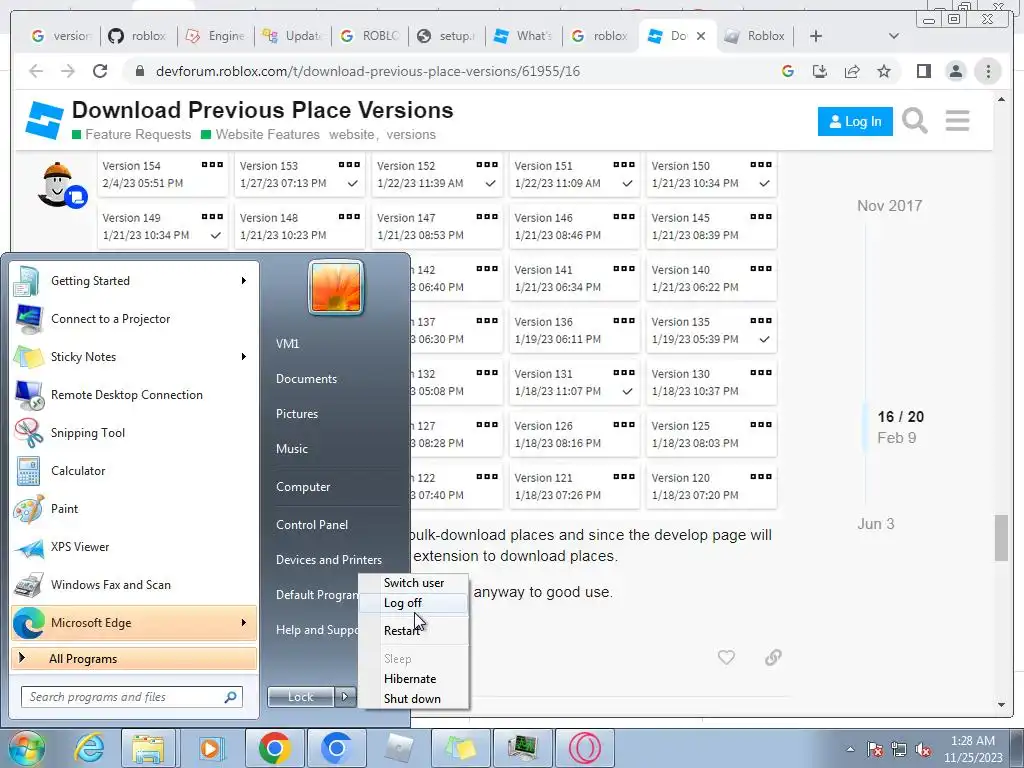Image resolution: width=1024 pixels, height=768 pixels.
Task: Click the blue Log In button
Action: 855,121
